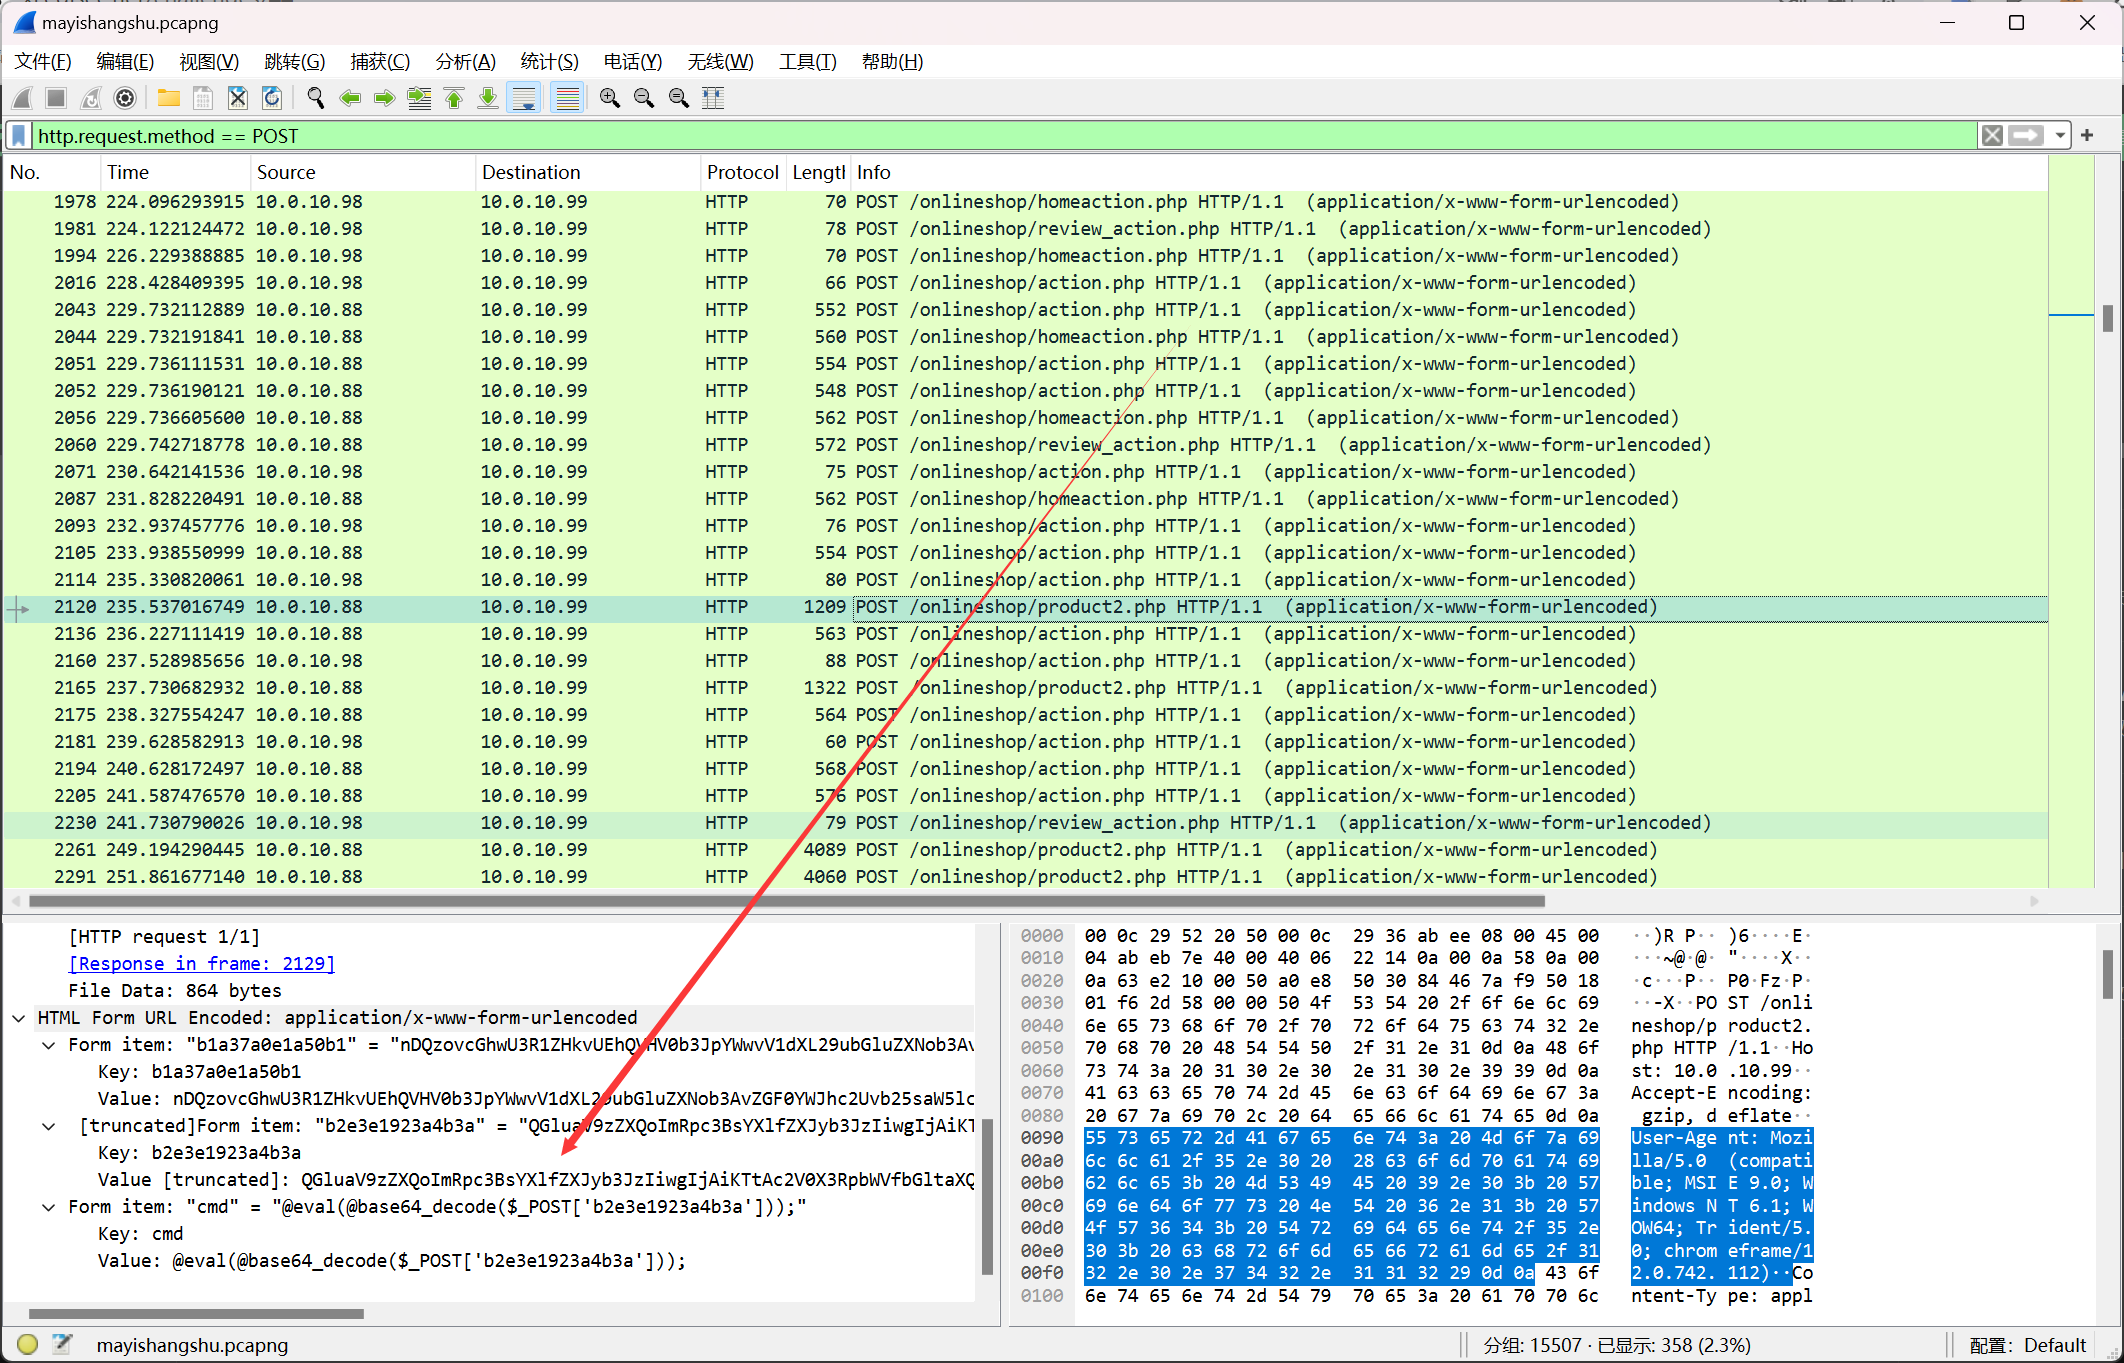2124x1363 pixels.
Task: Collapse the "cmd" form item node
Action: tap(48, 1207)
